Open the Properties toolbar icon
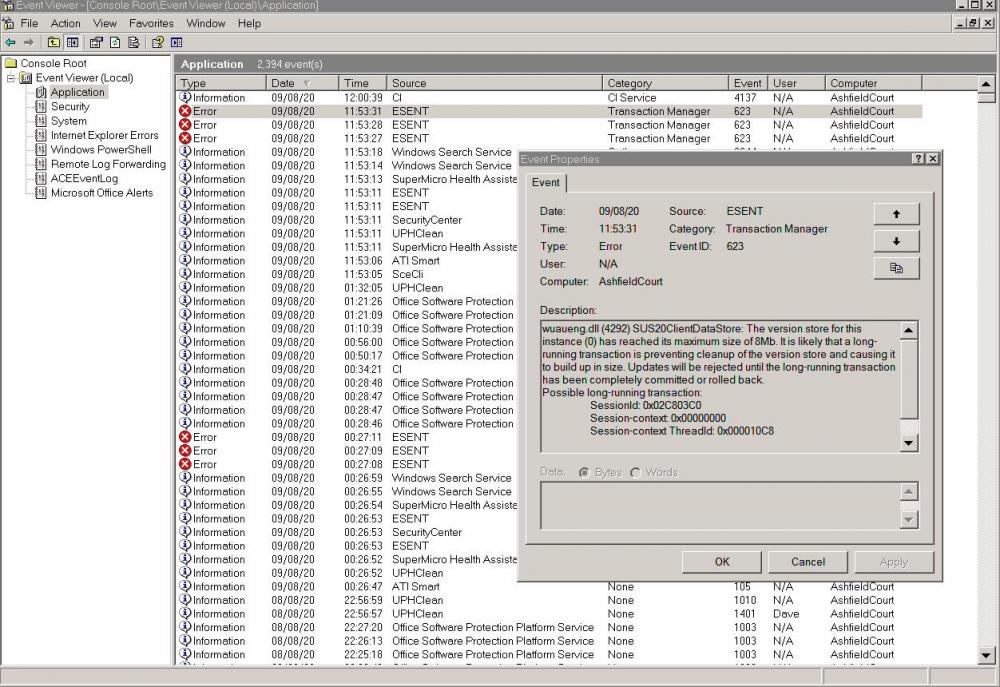This screenshot has width=1000, height=687. [96, 42]
